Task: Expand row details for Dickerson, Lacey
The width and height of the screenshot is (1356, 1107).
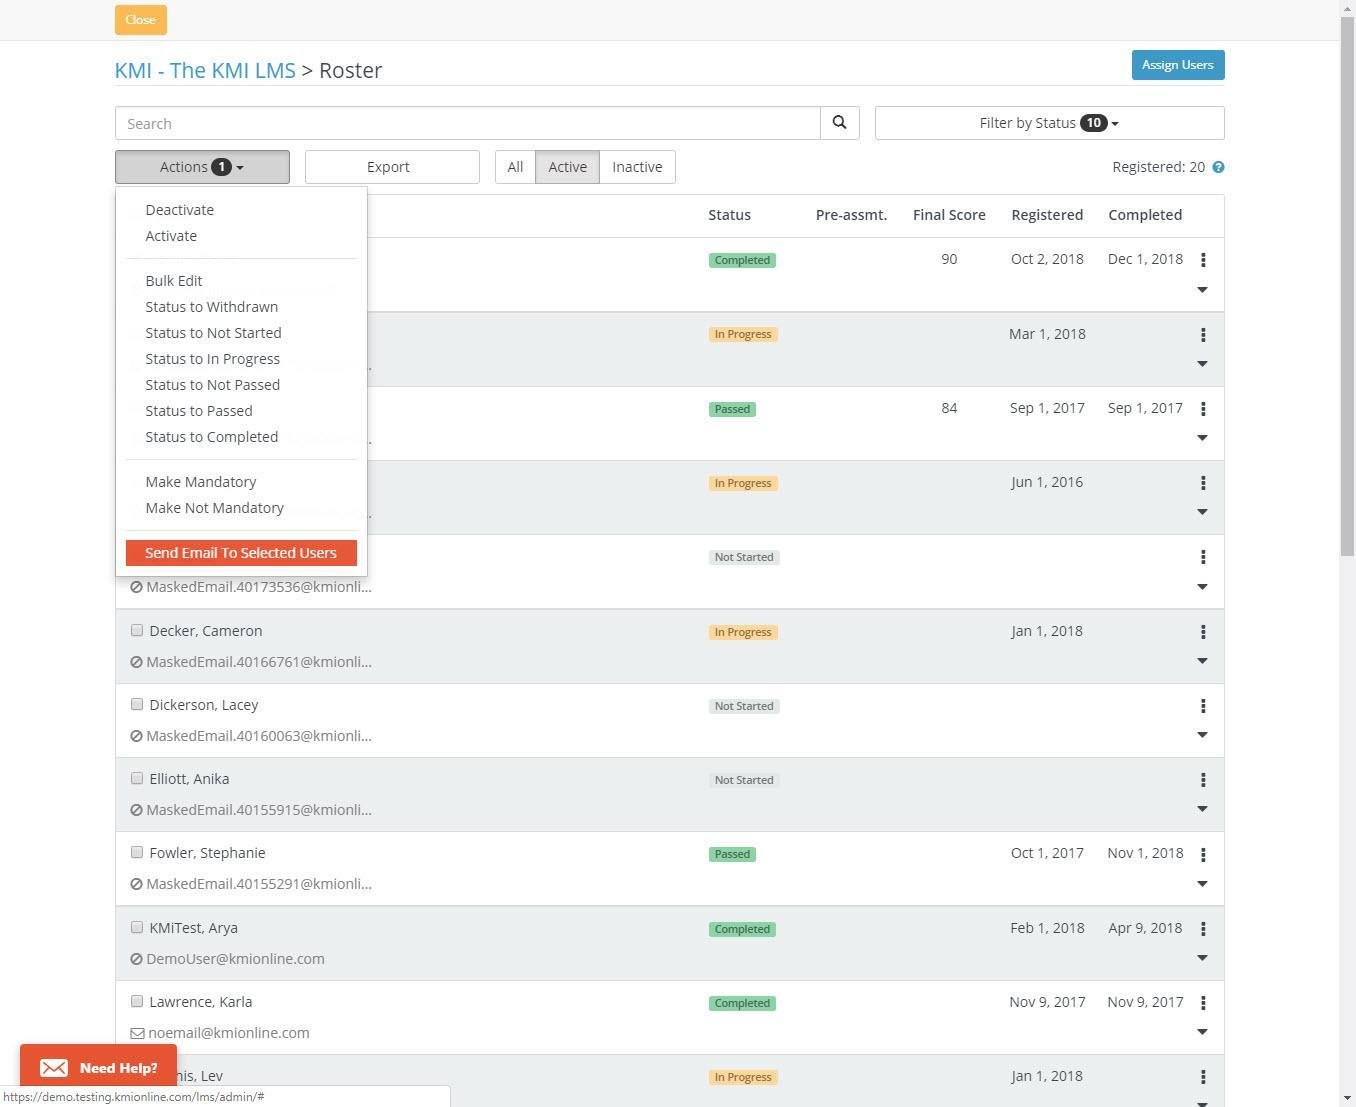Action: point(1202,735)
